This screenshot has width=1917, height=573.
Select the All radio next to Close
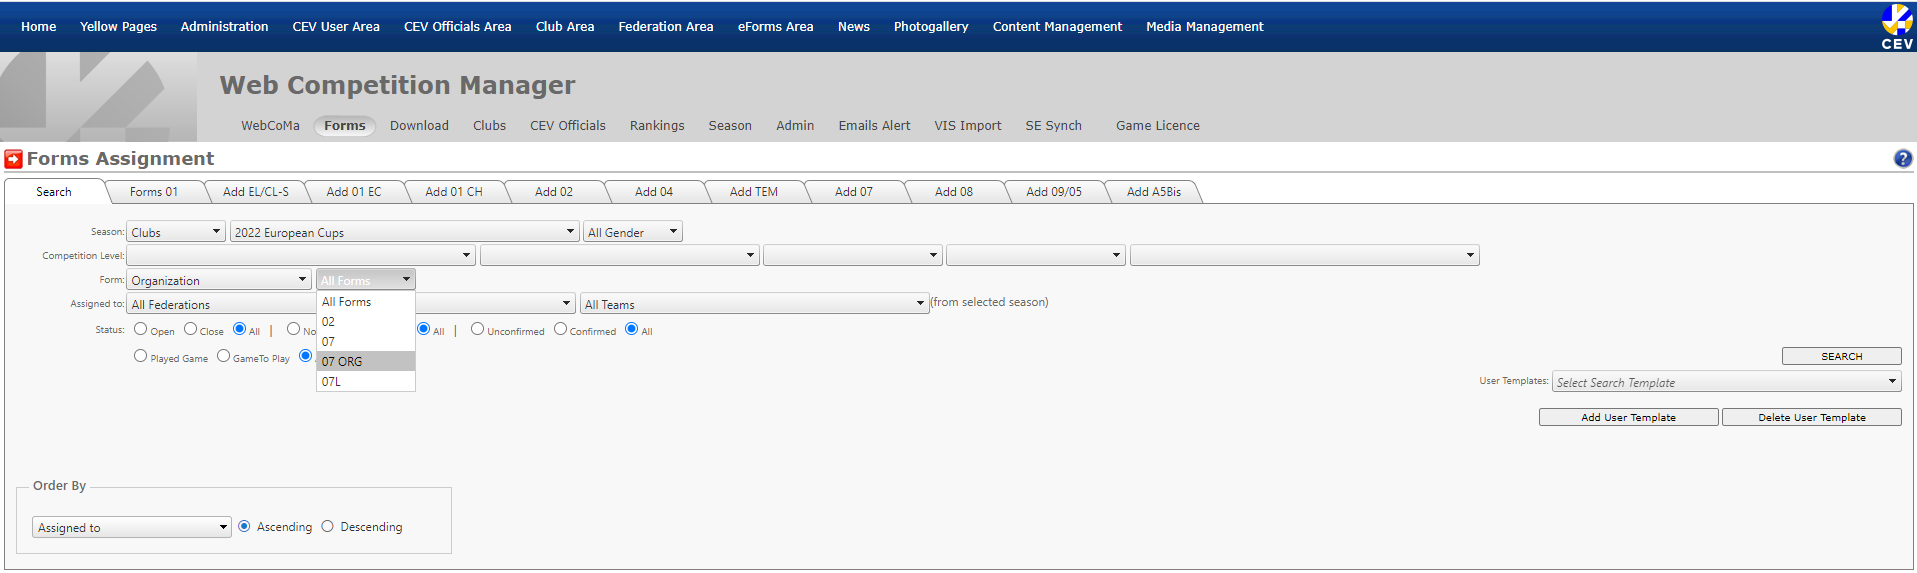pos(240,329)
